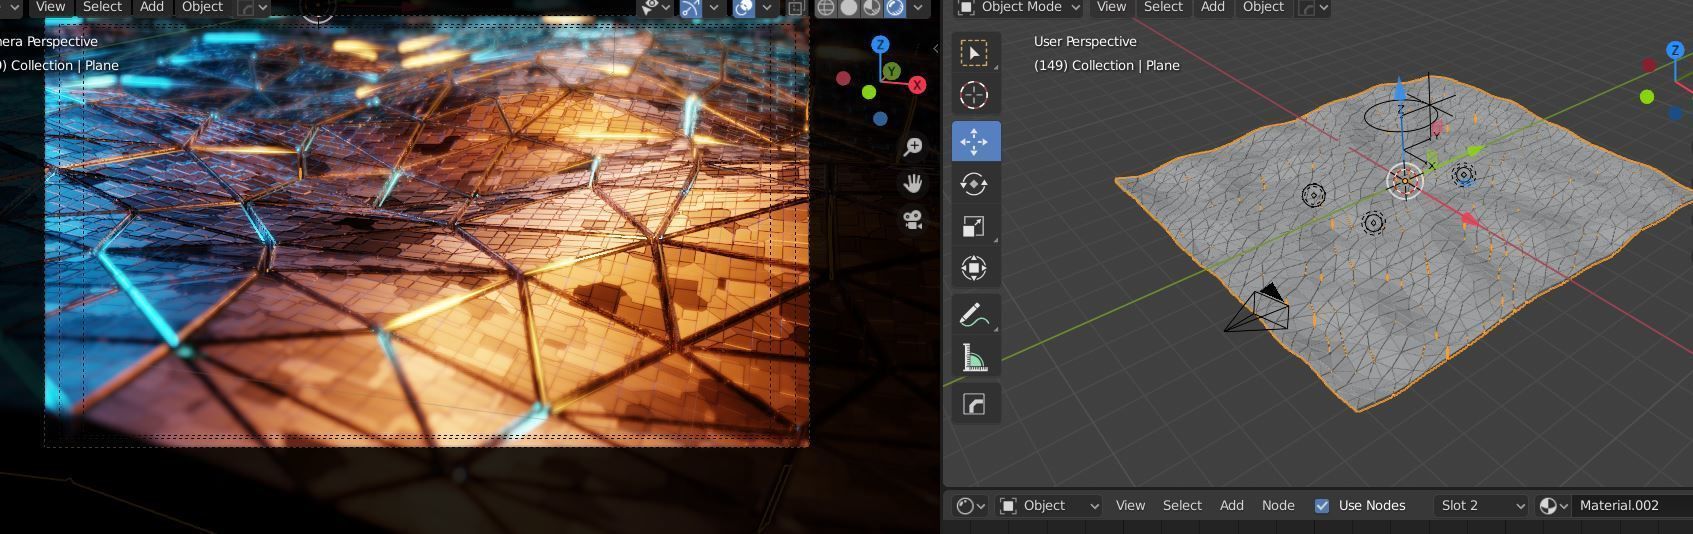Open Select menu in right viewport
Image resolution: width=1693 pixels, height=534 pixels.
point(1163,7)
